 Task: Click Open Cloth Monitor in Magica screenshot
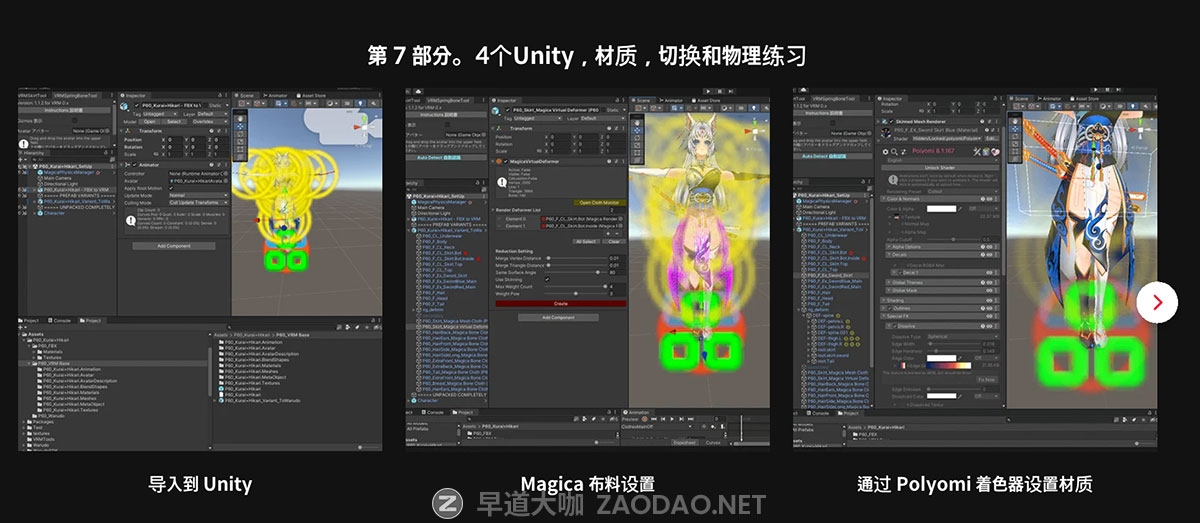[600, 203]
